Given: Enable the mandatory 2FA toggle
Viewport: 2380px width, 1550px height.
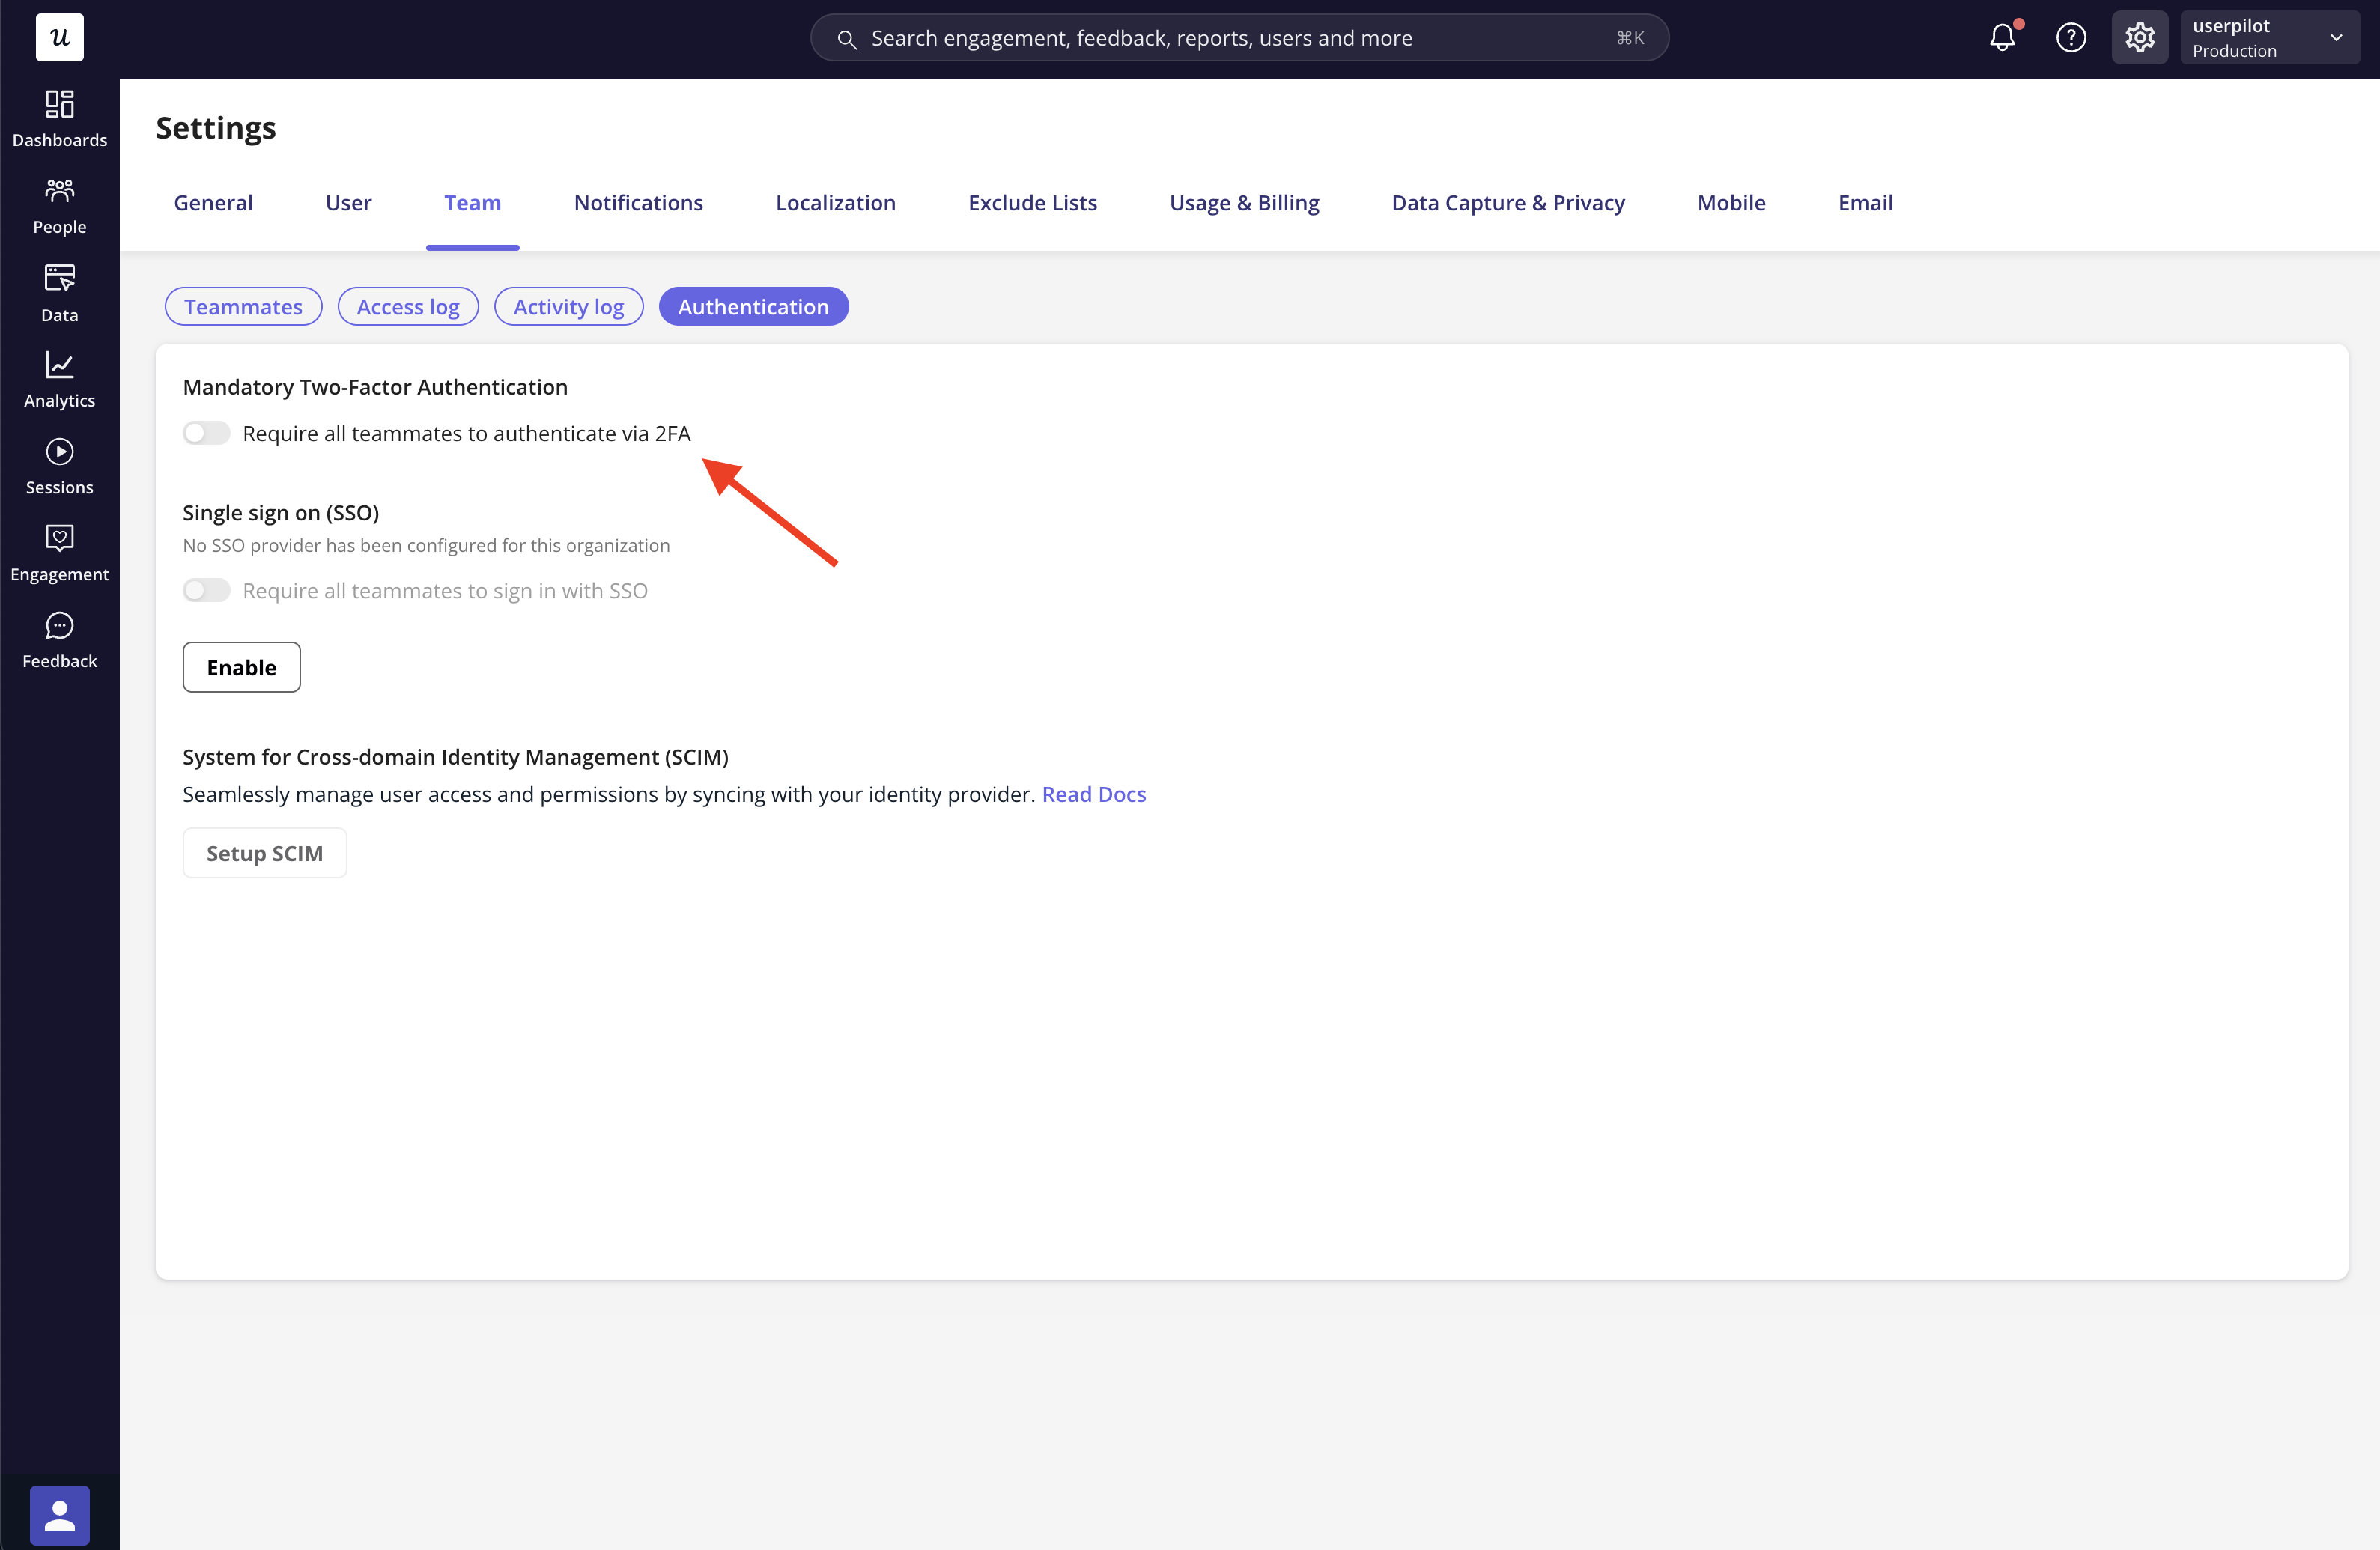Looking at the screenshot, I should coord(207,433).
